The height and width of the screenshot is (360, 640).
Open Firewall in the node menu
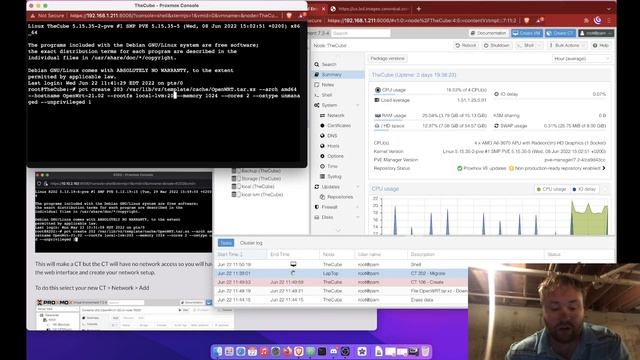tap(329, 207)
